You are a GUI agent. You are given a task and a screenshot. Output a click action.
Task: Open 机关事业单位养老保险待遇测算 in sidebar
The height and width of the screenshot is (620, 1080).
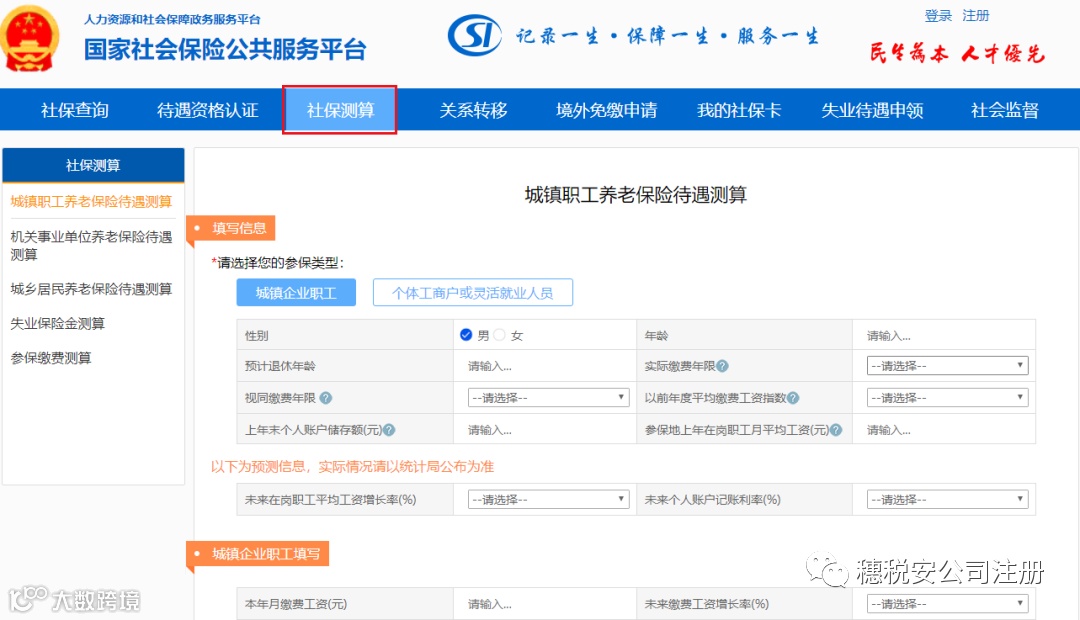[x=91, y=245]
